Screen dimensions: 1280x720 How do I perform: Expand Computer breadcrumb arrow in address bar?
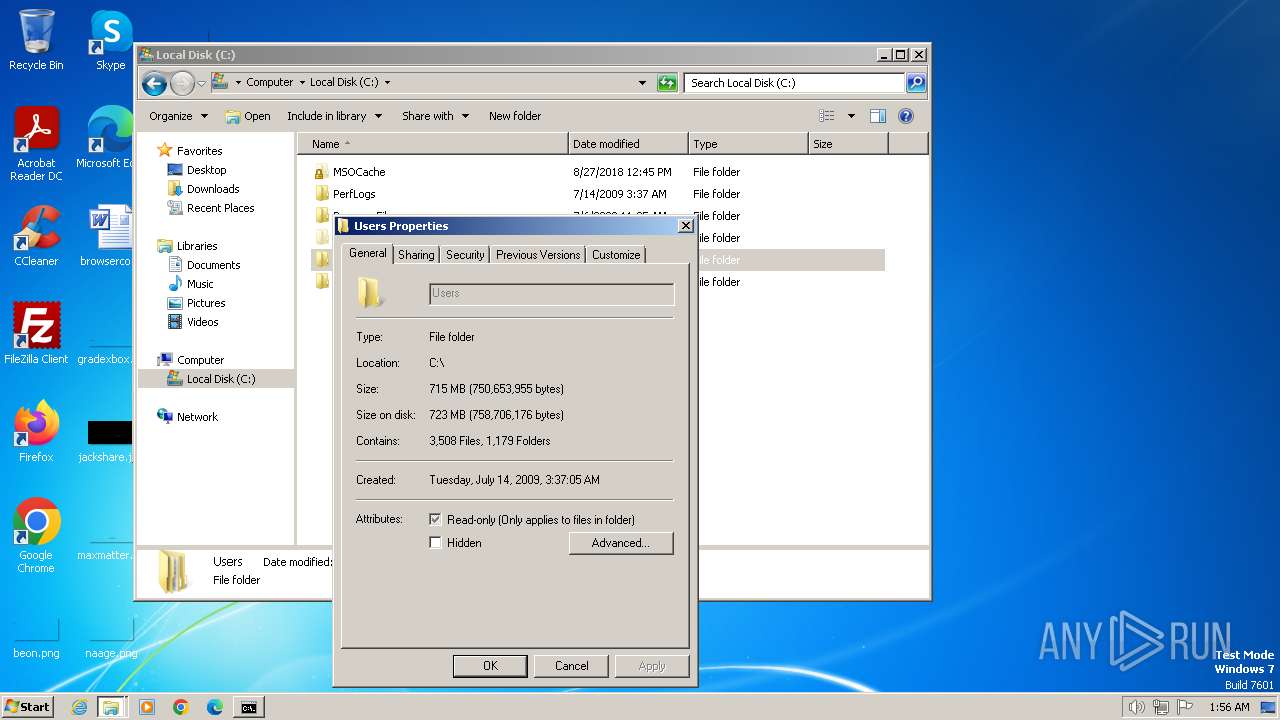tap(302, 83)
